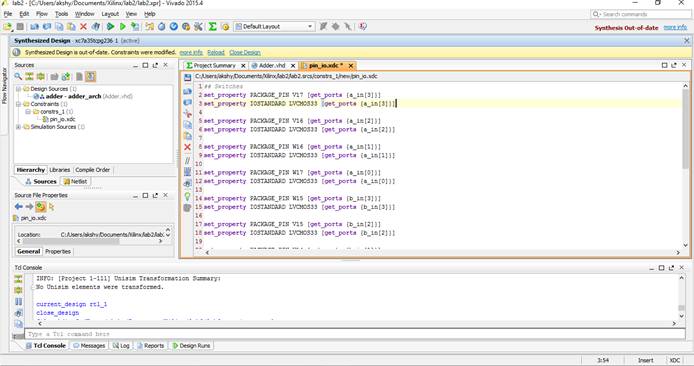
Task: Click Collapse All icon in Sources panel
Action: coord(29,77)
